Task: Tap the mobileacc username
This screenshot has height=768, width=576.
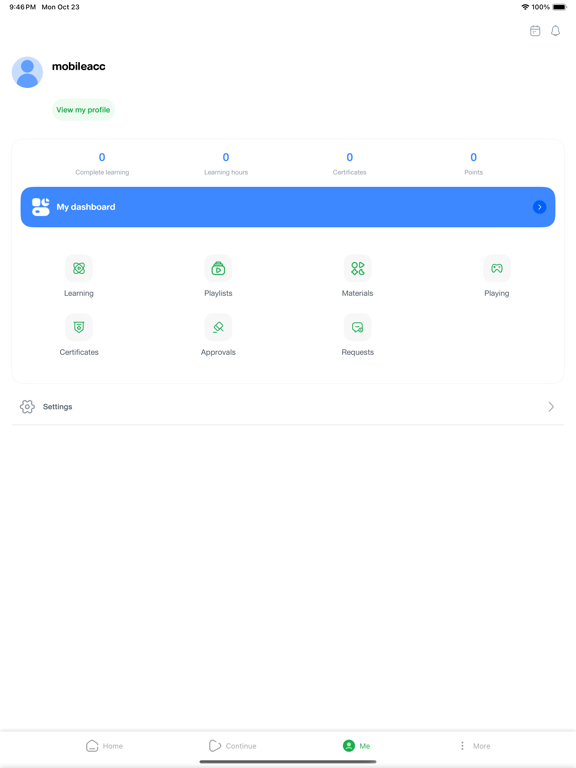Action: [78, 66]
